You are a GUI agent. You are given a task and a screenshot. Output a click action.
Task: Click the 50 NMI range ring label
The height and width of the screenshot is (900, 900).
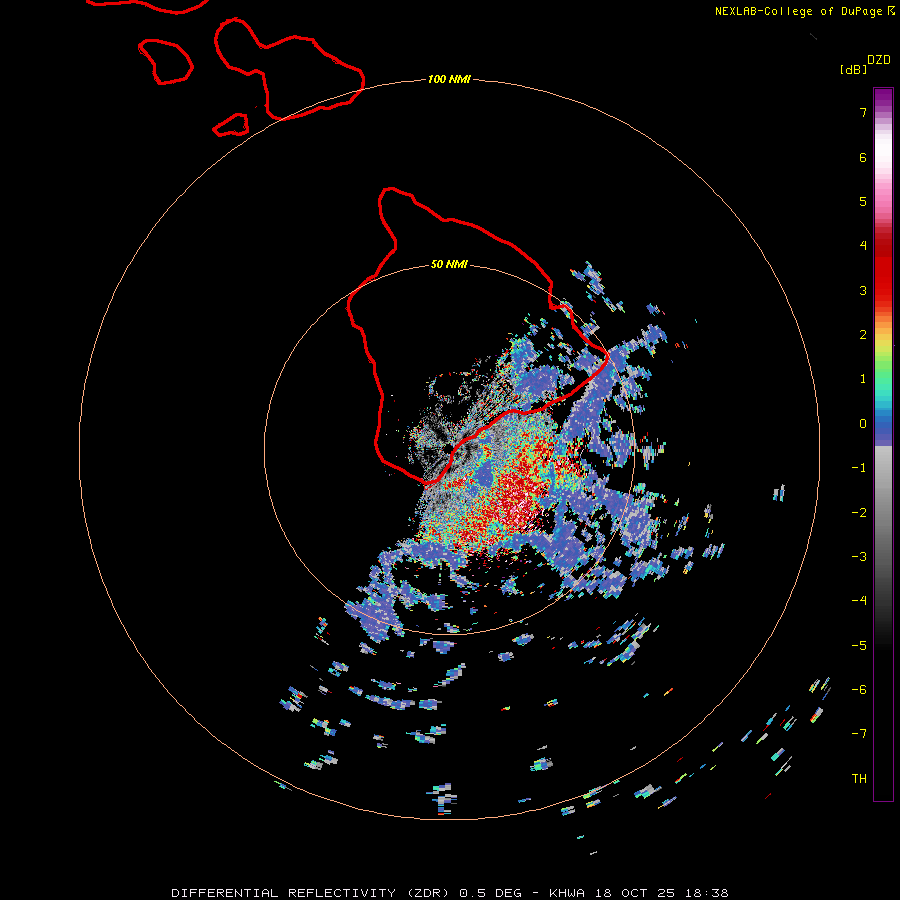449,265
